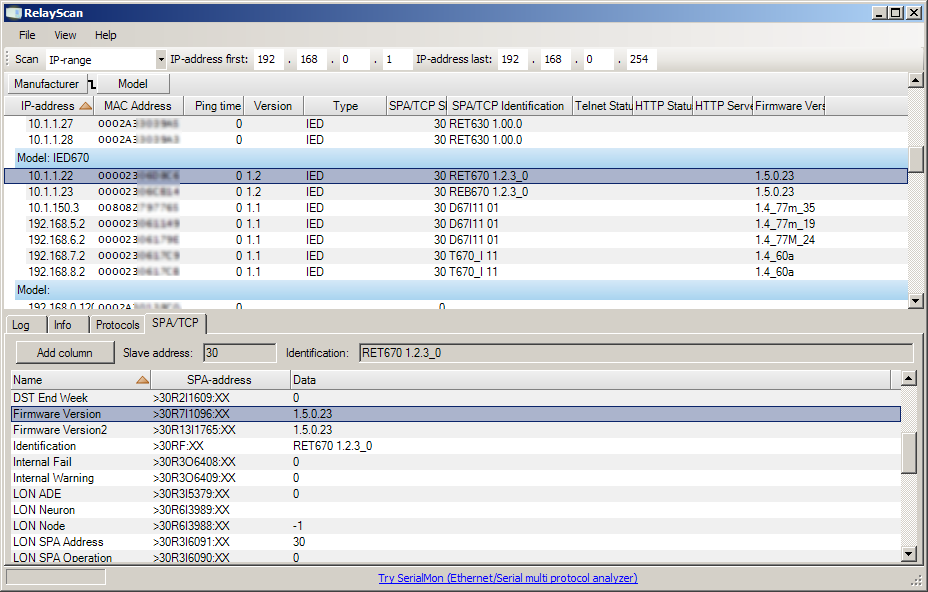Click the Manufacturer grouping button
The height and width of the screenshot is (592, 928).
tap(47, 84)
